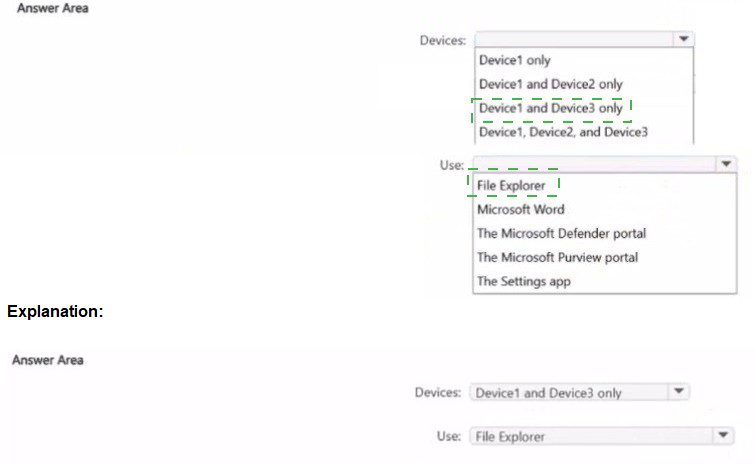Open arrow of Use box showing File Explorer

pos(724,436)
